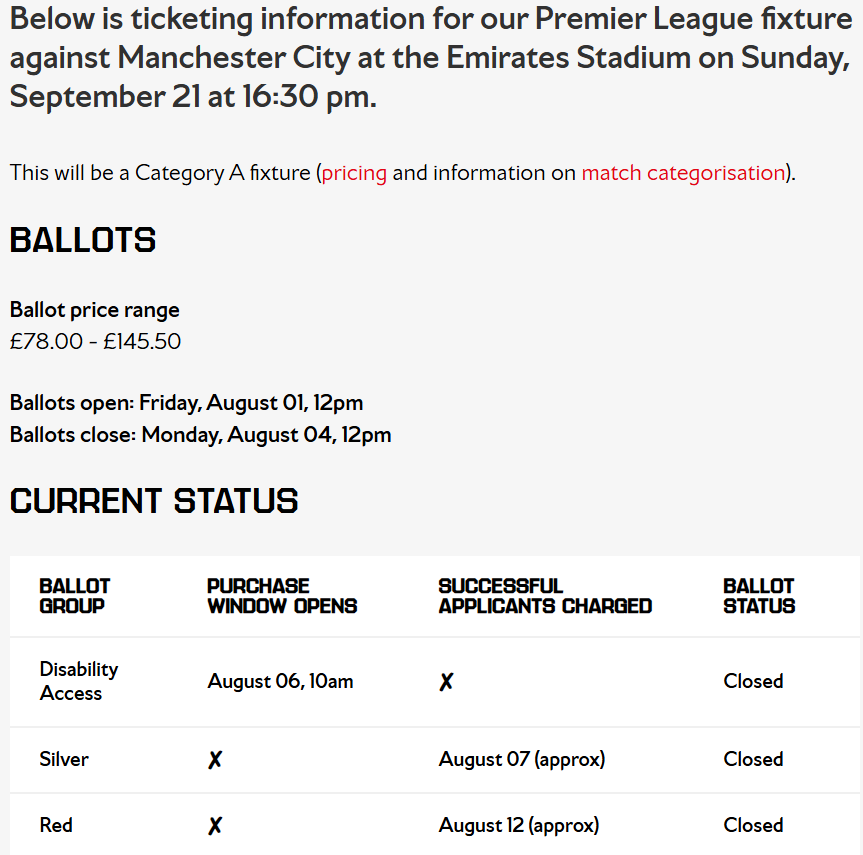Click the X mark in Disability Access row
Viewport: 863px width, 855px height.
pyautogui.click(x=446, y=682)
